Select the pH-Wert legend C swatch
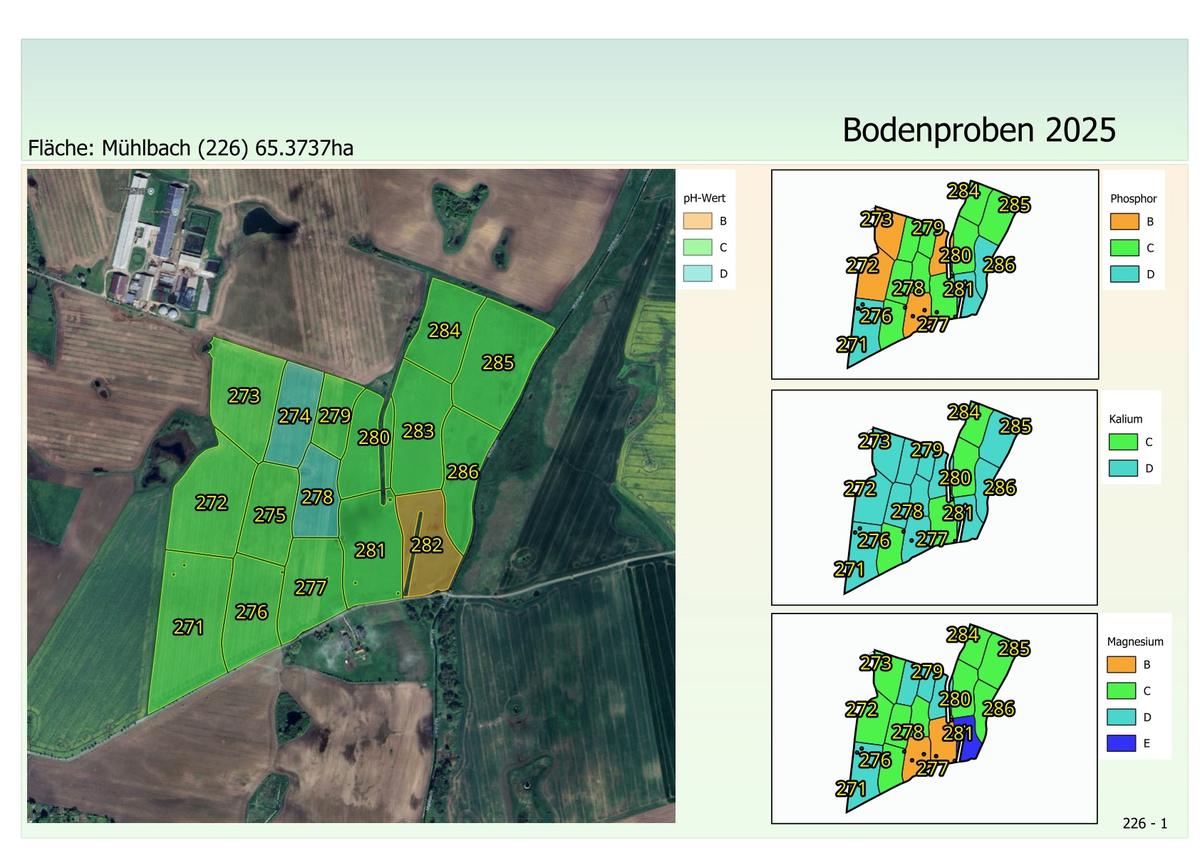The height and width of the screenshot is (848, 1200). tap(698, 247)
